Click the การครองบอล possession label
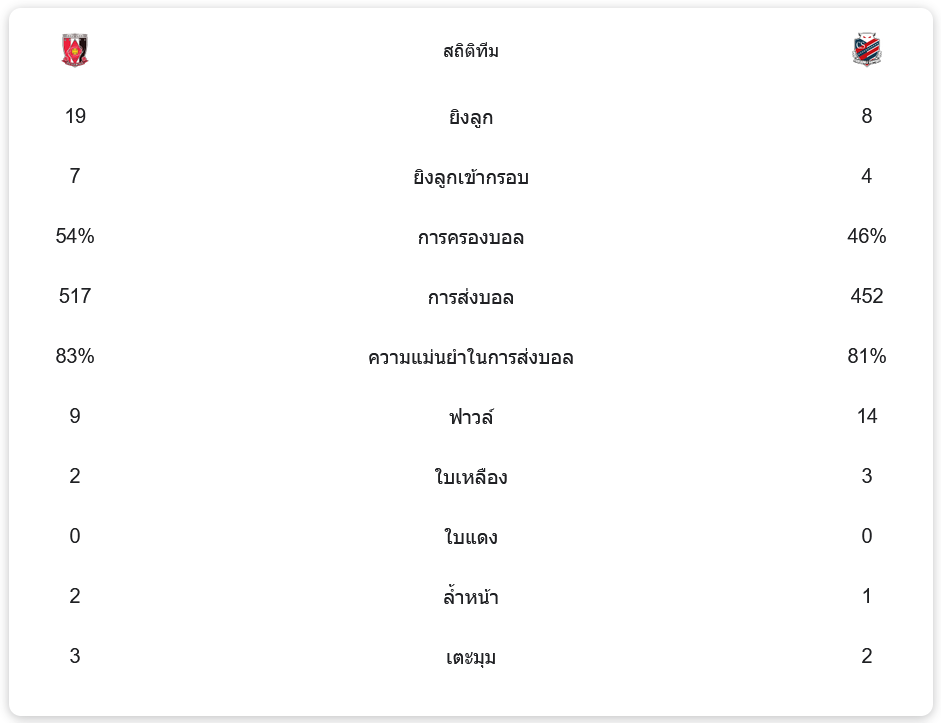Screen dimensions: 941x723 click(470, 237)
